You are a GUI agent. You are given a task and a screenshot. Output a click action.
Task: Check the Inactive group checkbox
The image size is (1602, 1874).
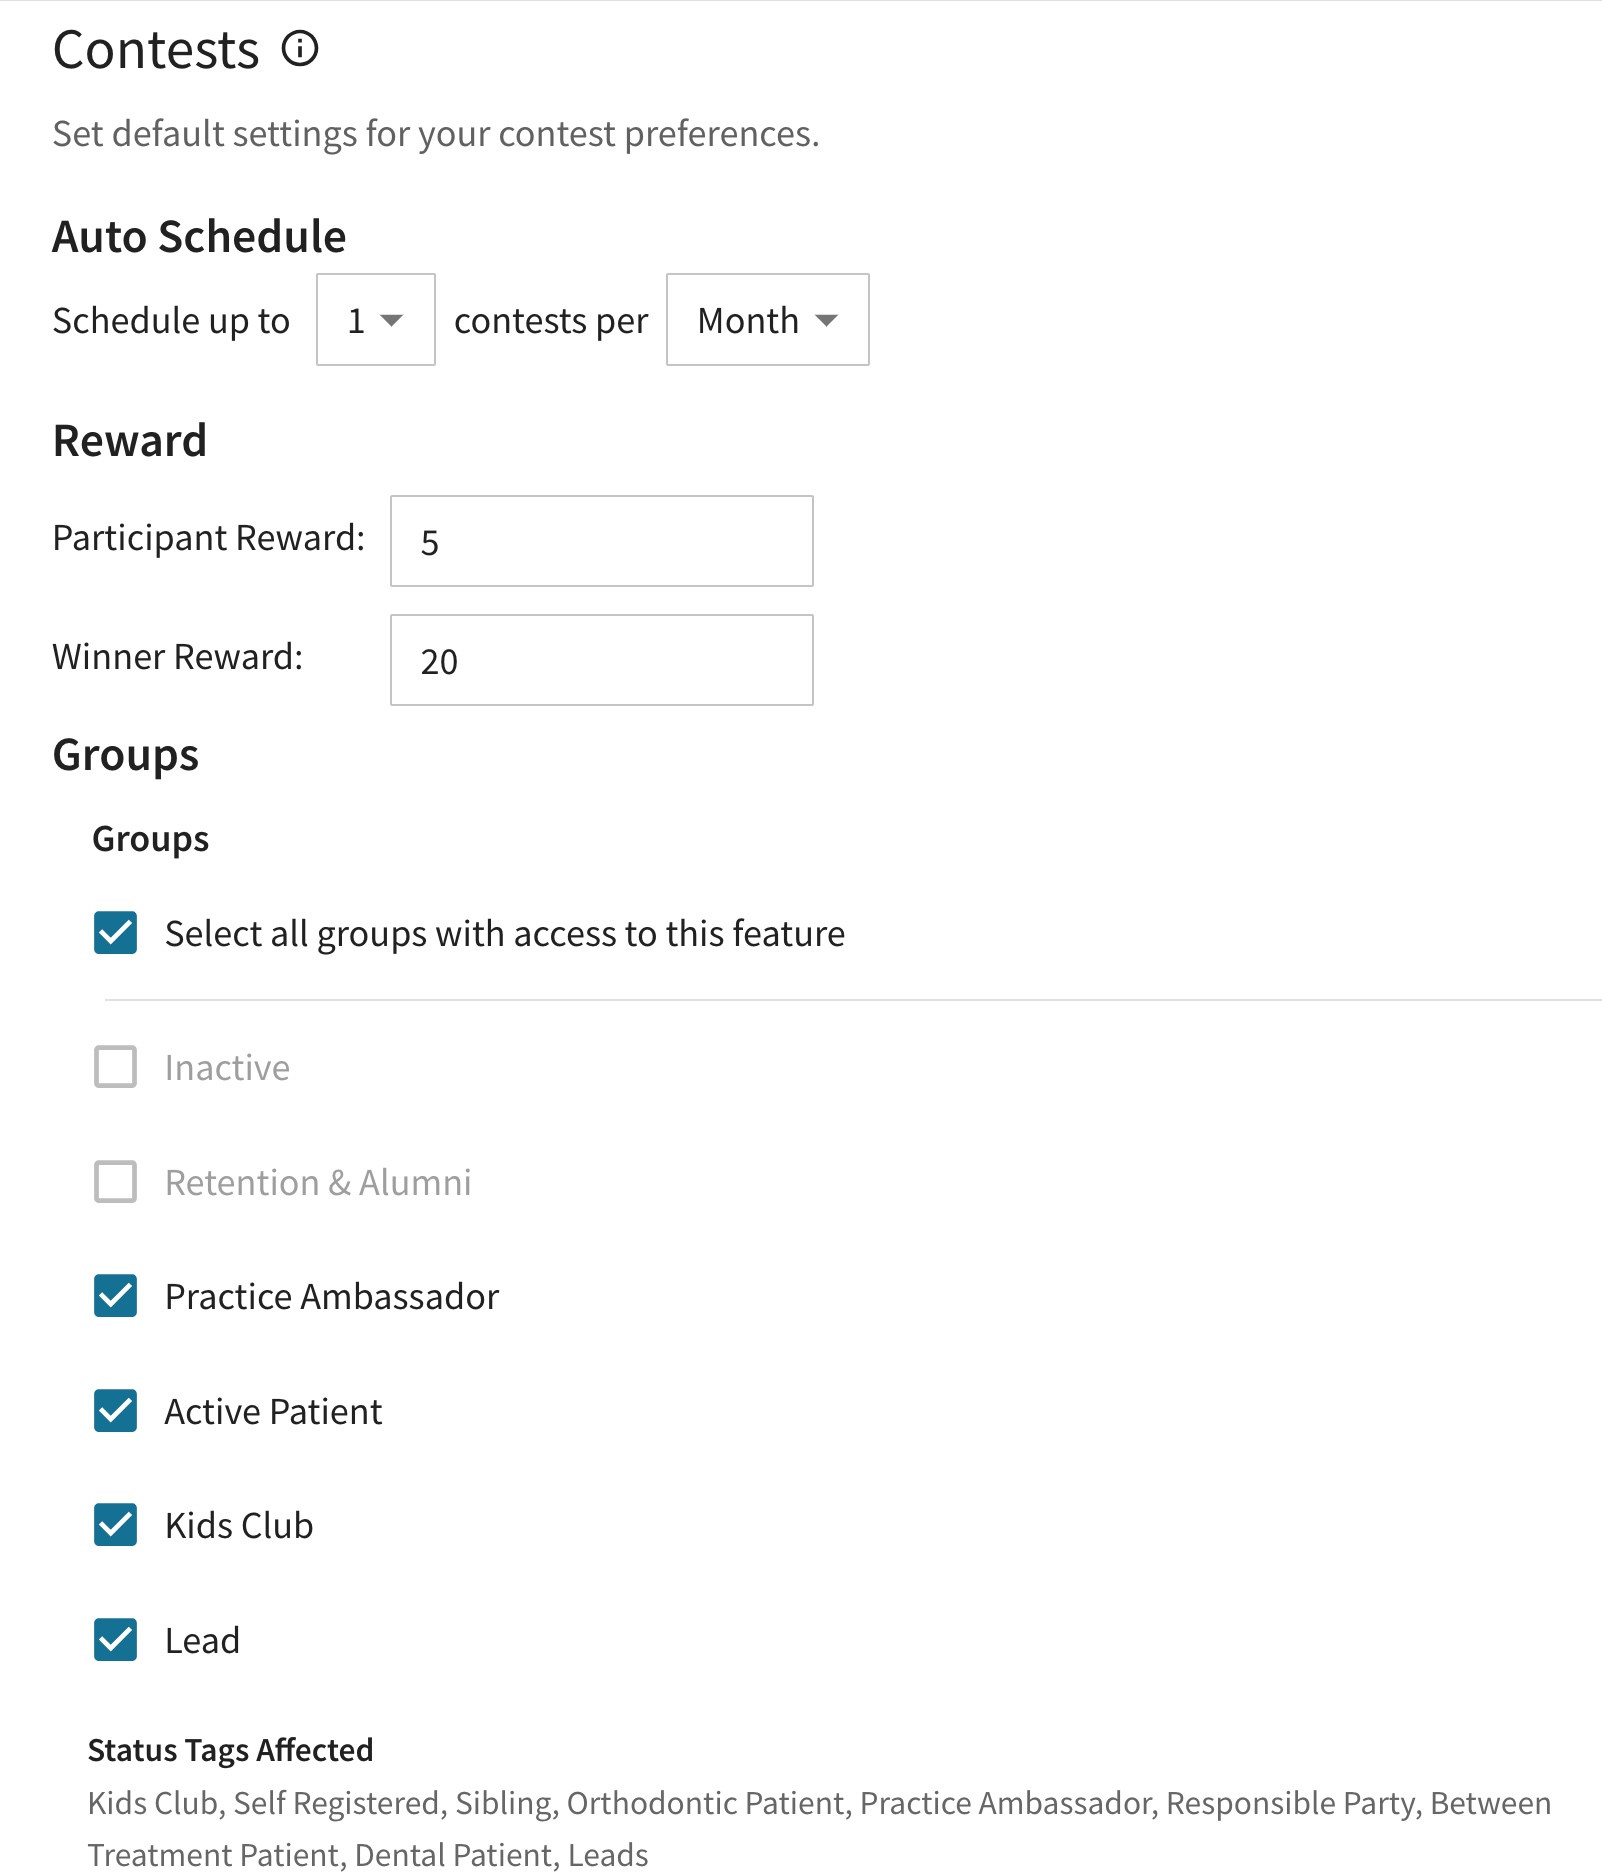116,1067
